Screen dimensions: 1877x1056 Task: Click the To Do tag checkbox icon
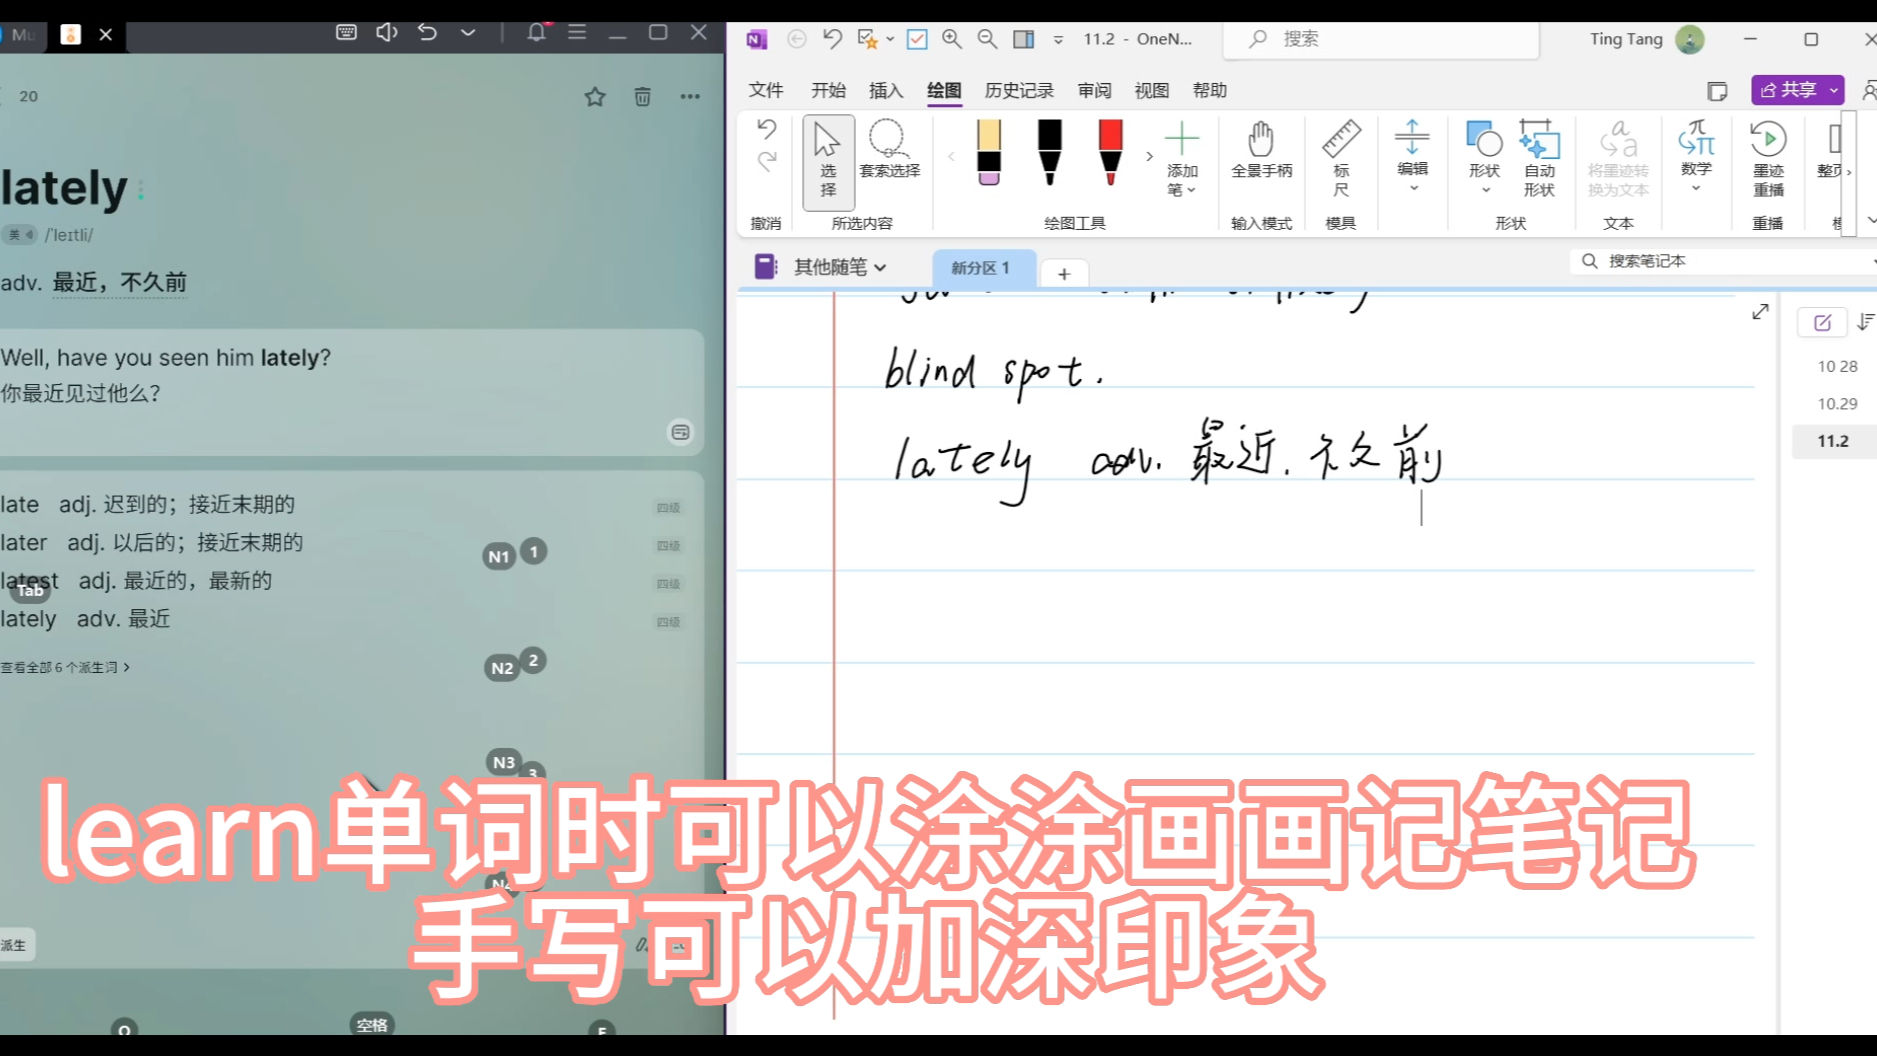(x=917, y=39)
